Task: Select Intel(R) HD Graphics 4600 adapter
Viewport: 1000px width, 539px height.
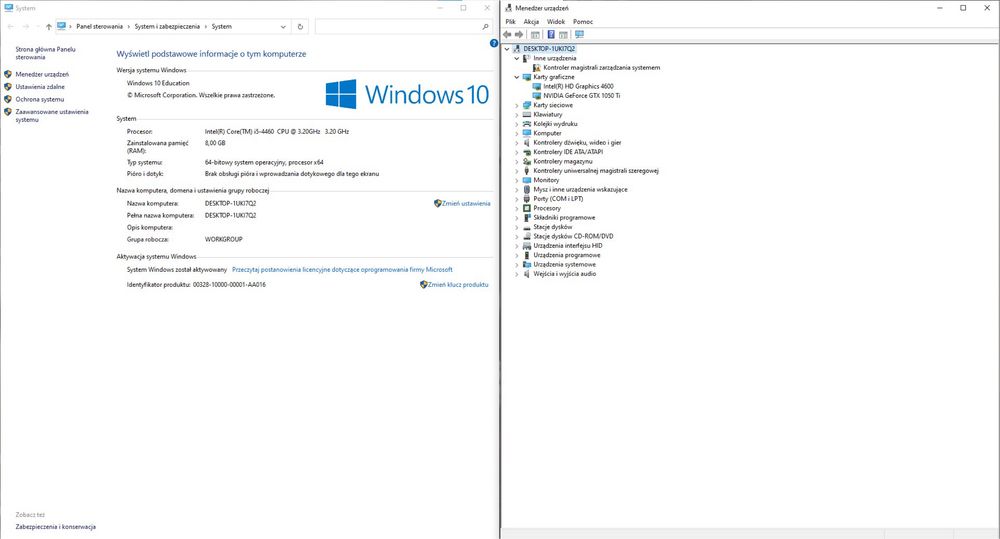Action: point(578,86)
